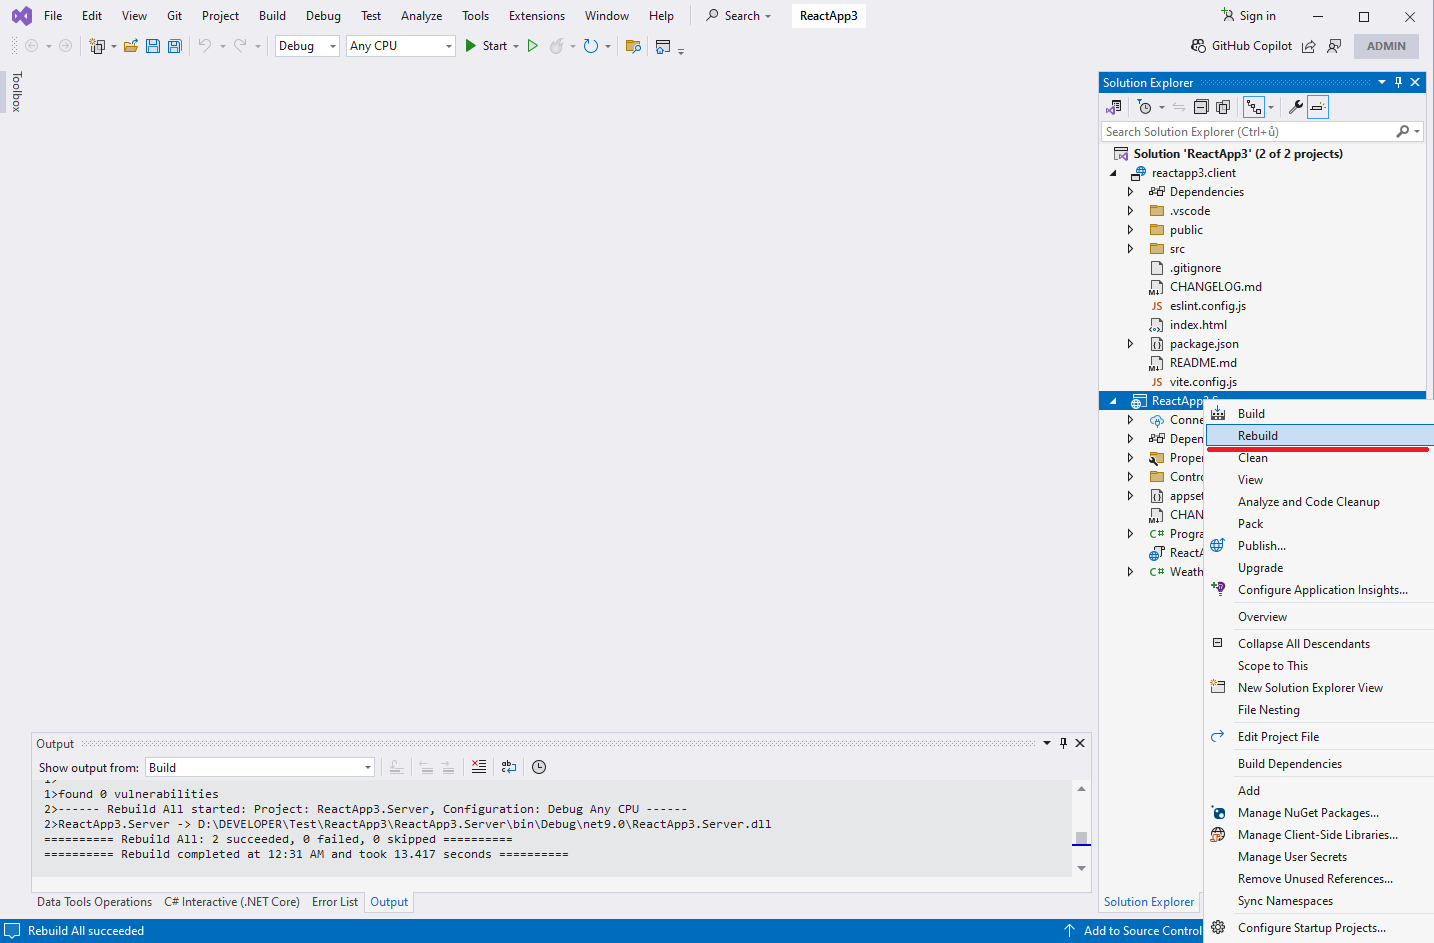1434x943 pixels.
Task: Click the Save All toolbar icon
Action: (175, 46)
